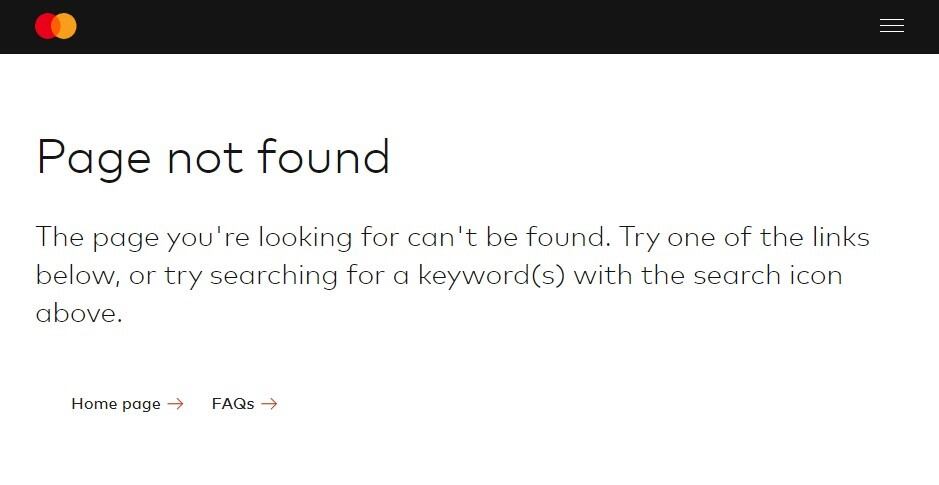Click the Mastercard logo in the header
Image resolution: width=939 pixels, height=485 pixels.
pos(56,26)
